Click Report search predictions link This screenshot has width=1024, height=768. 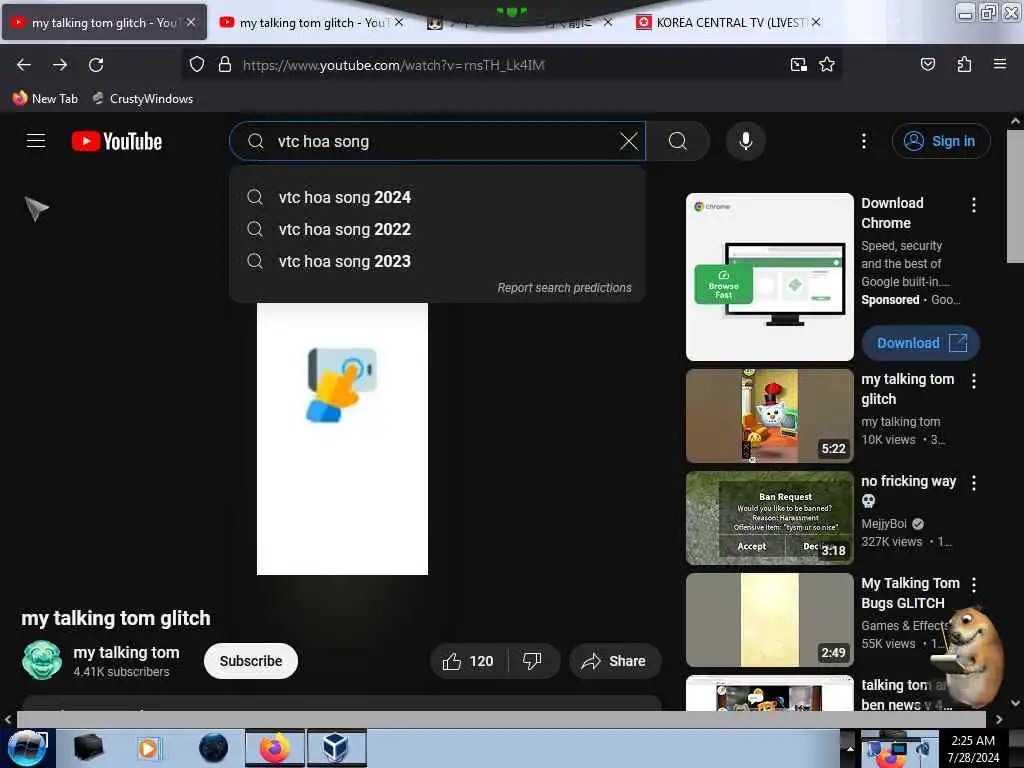point(564,288)
